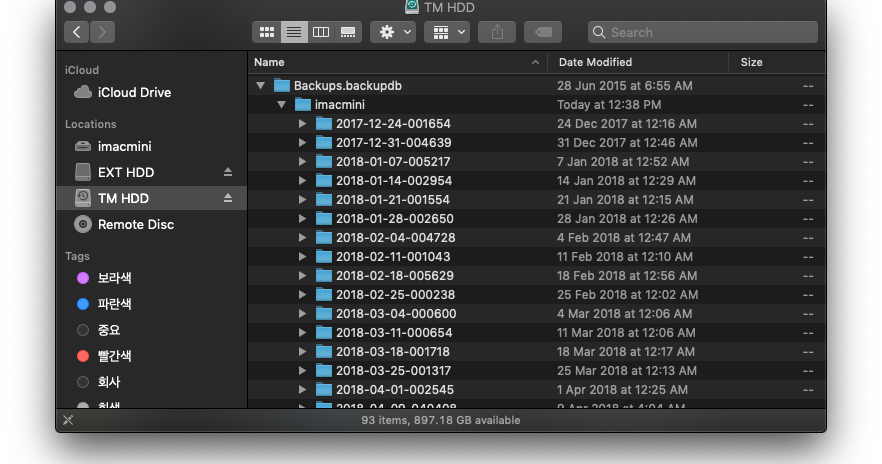Click the date 7 Jan 2018 at 12:52 AM
Viewport: 882px width, 464px height.
pos(623,162)
